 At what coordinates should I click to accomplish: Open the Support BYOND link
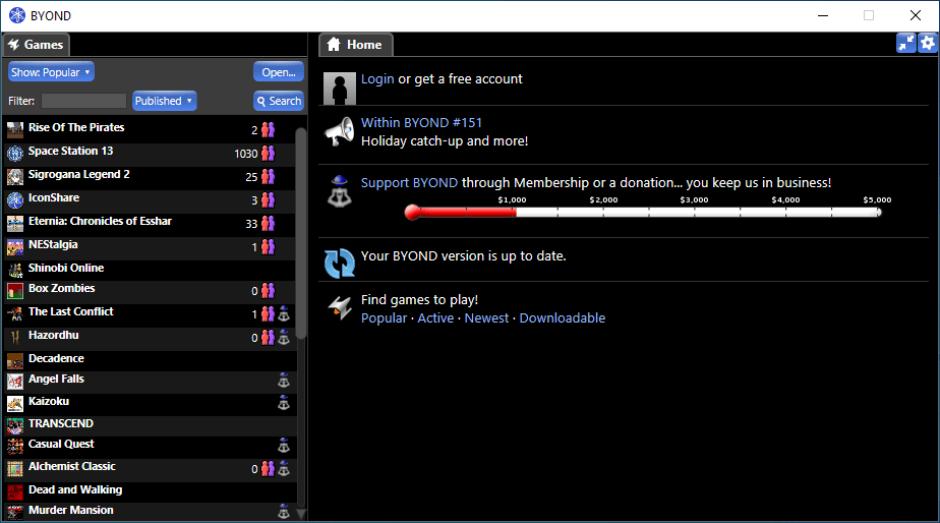[x=409, y=182]
